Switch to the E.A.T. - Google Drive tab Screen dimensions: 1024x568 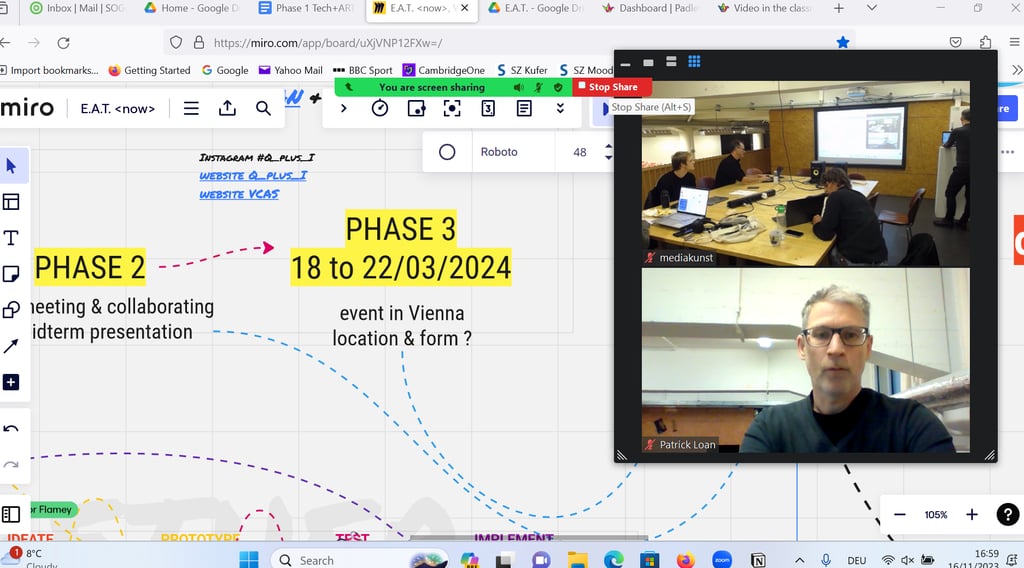[537, 8]
